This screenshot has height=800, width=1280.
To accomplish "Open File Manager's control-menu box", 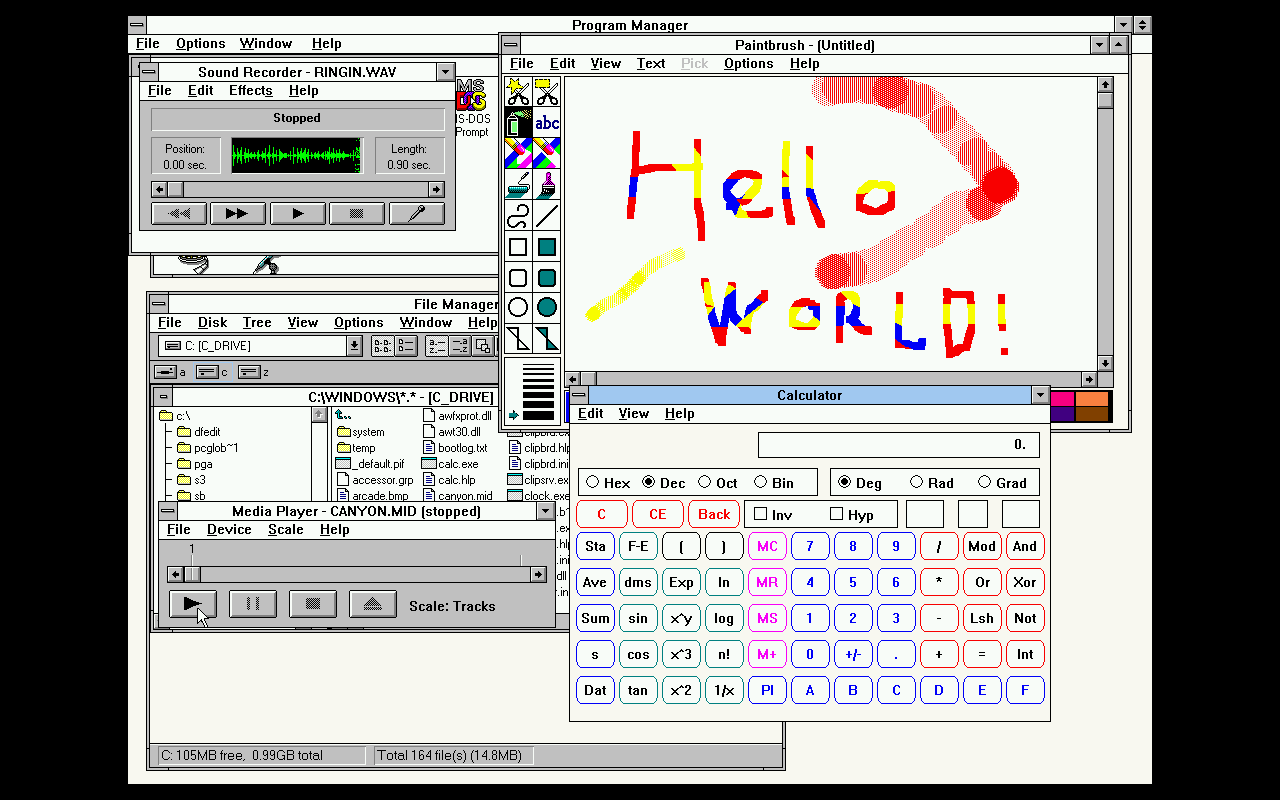I will tap(160, 304).
